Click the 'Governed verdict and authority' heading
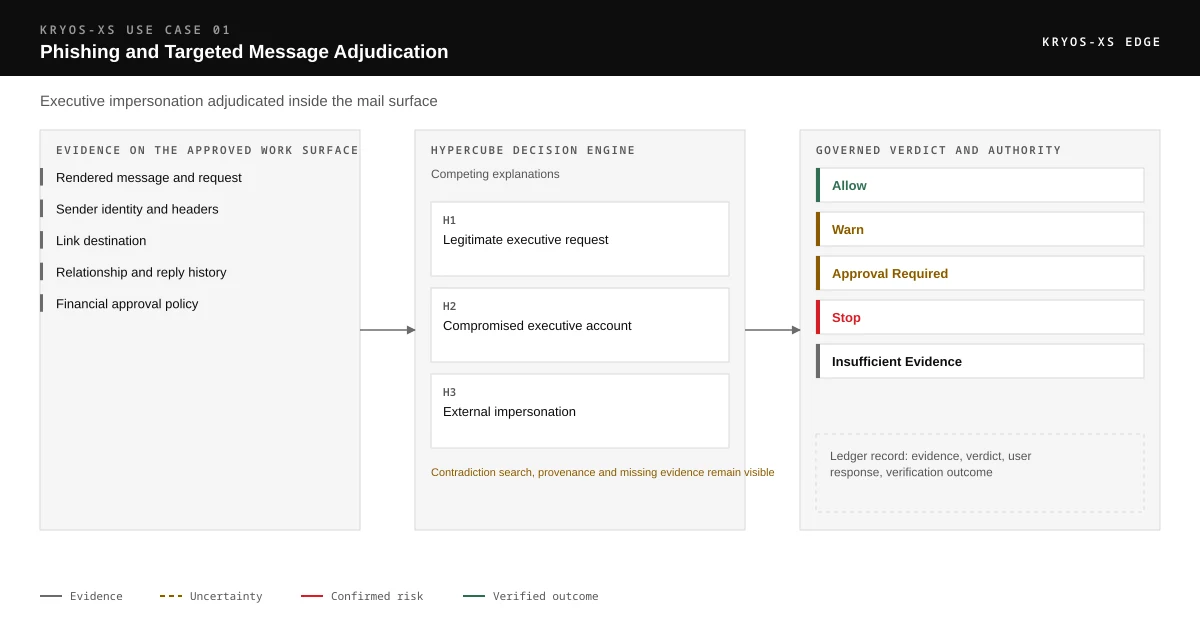Screen dimensions: 1200x630 click(938, 151)
